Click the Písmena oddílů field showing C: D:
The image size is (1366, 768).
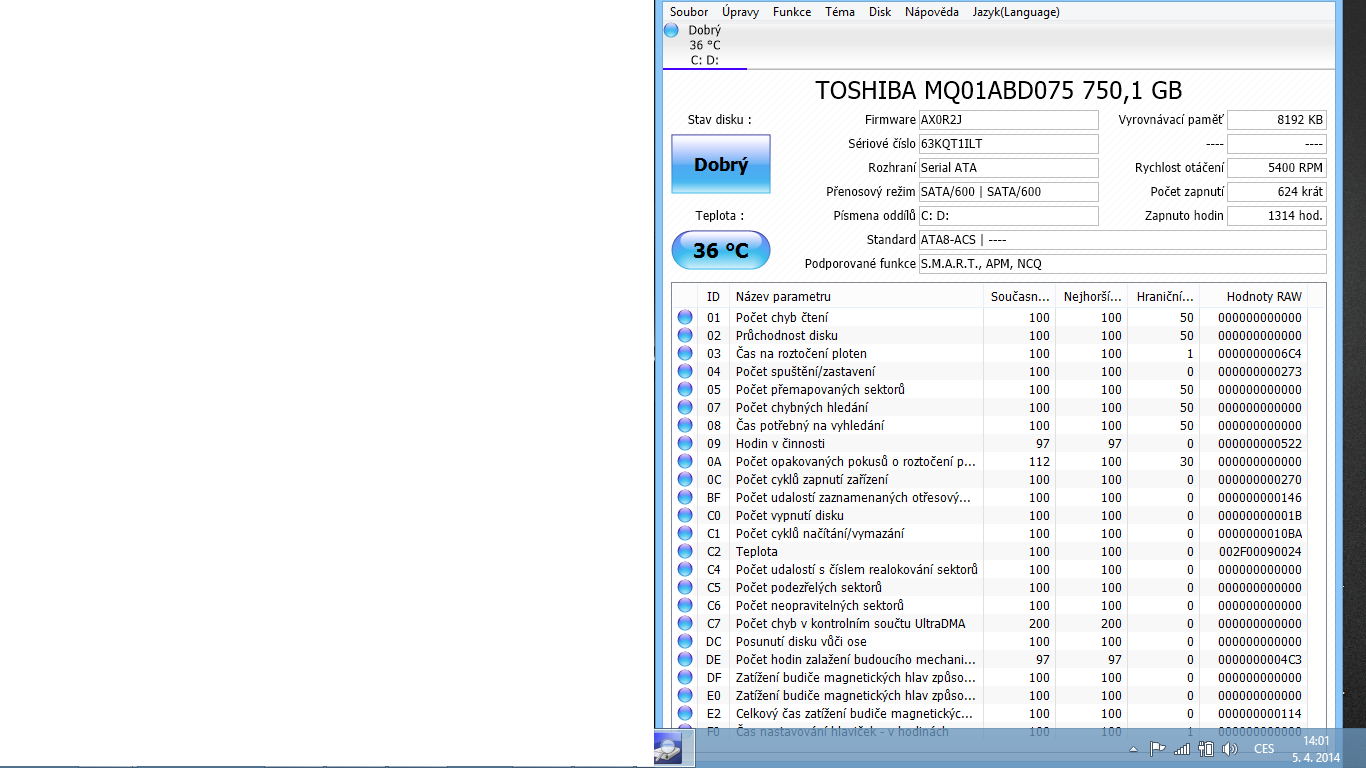pyautogui.click(x=1008, y=216)
